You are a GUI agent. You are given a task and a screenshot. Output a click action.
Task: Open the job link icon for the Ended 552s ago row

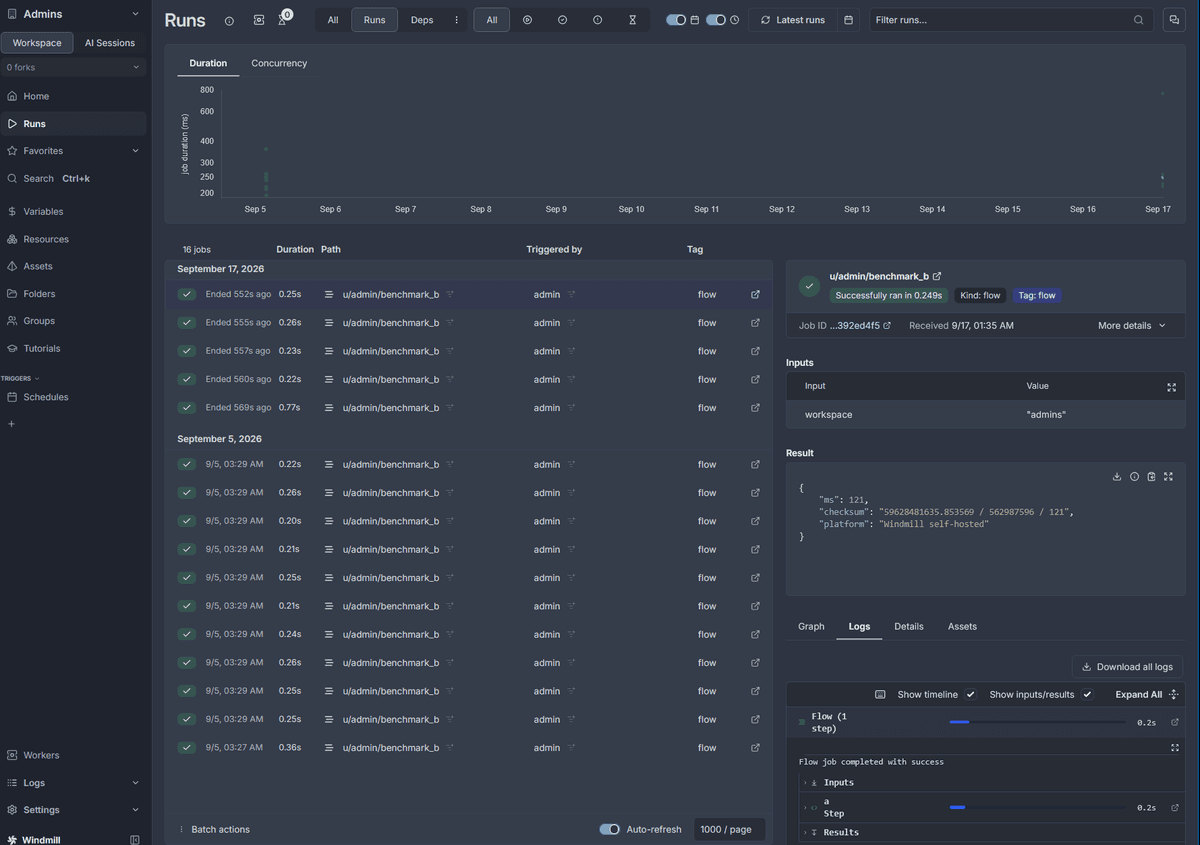pos(755,295)
